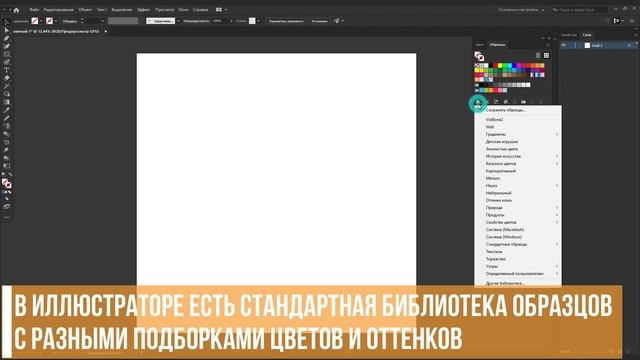Click fill/stroke indicator in Swatches panel

click(x=479, y=56)
